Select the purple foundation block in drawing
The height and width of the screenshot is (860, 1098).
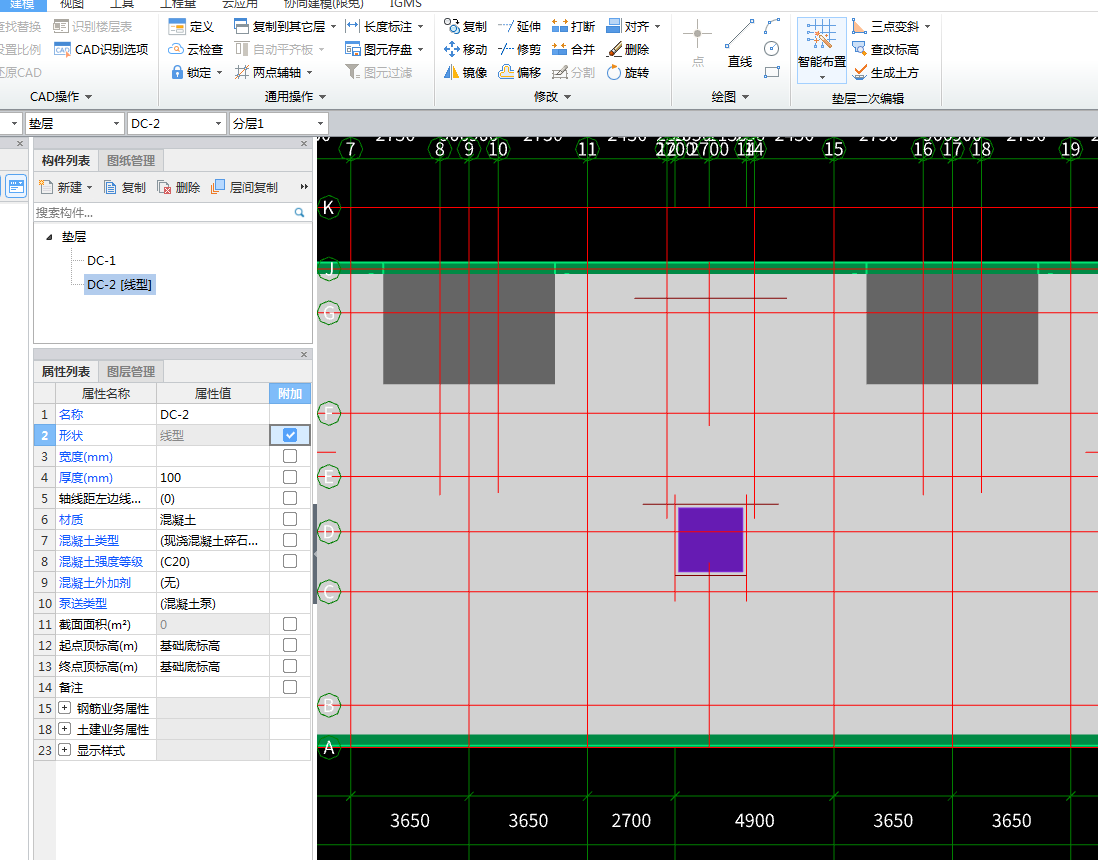pos(710,540)
